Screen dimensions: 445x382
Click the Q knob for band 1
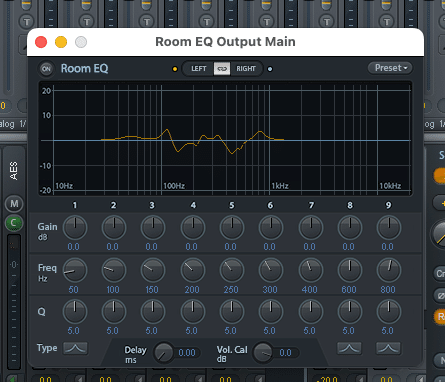[75, 312]
